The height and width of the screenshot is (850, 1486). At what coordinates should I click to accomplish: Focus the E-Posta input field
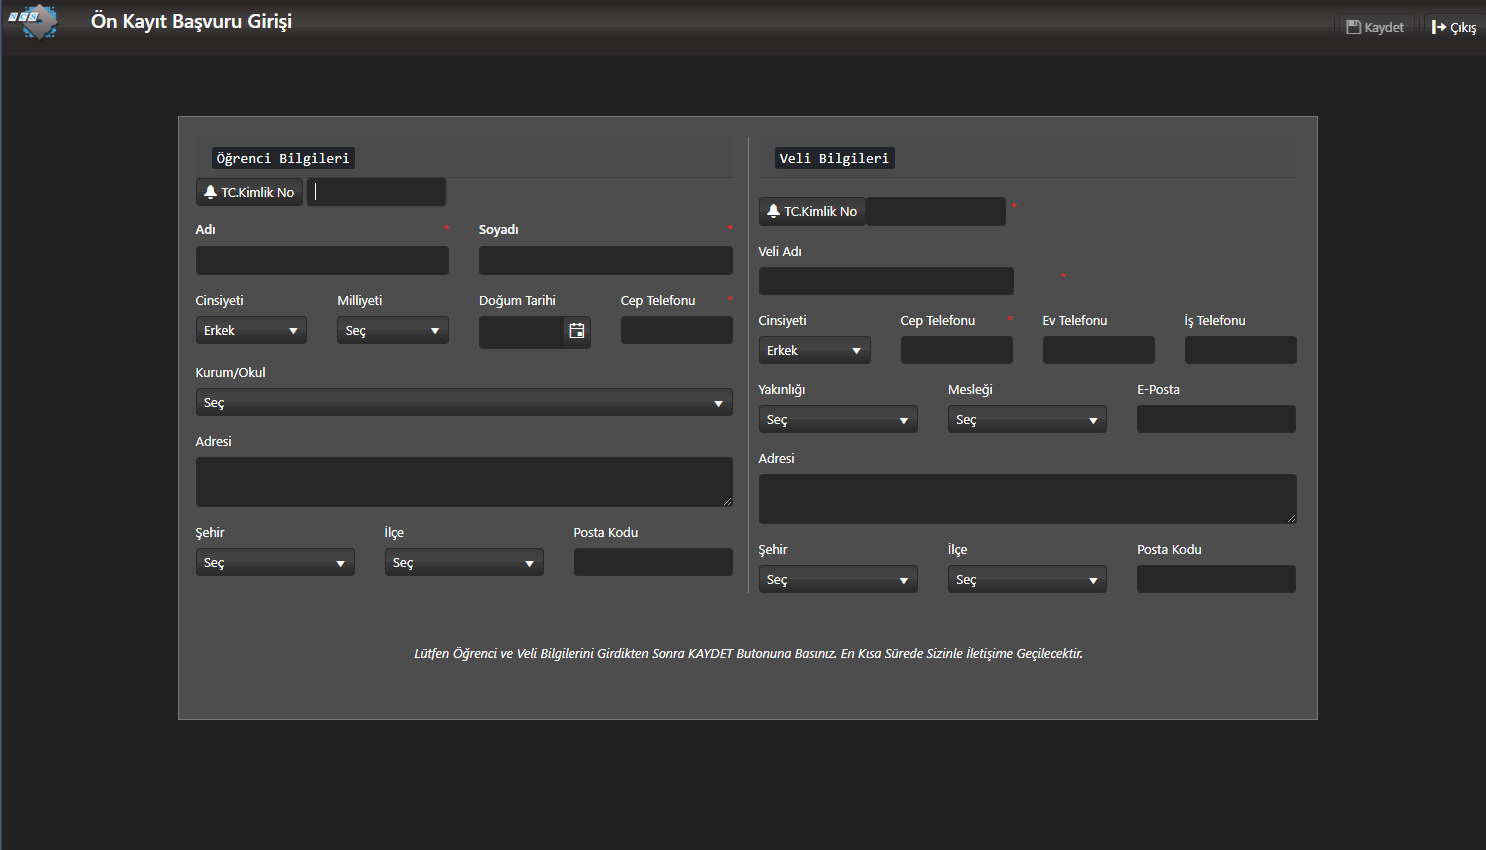point(1216,420)
